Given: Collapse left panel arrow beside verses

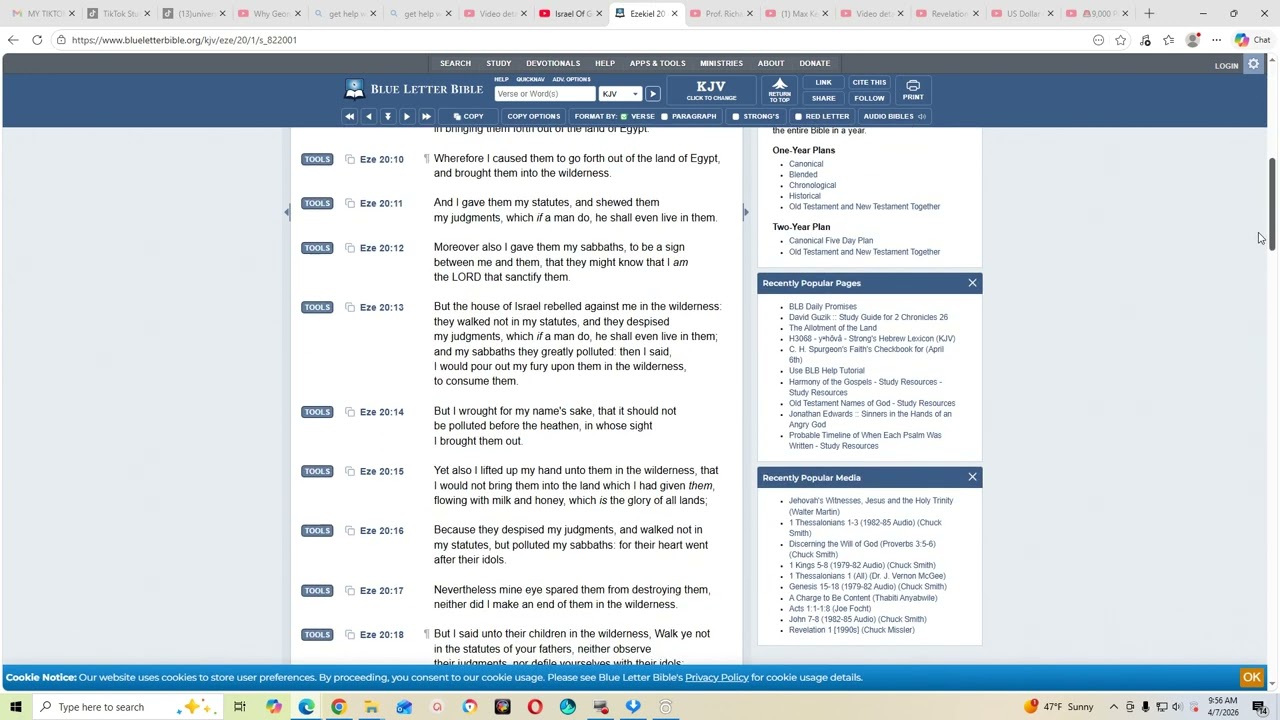Looking at the screenshot, I should pyautogui.click(x=287, y=211).
